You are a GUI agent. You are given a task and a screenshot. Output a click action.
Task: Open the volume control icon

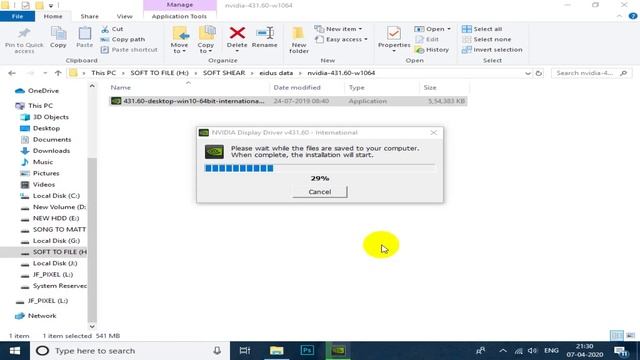point(532,351)
